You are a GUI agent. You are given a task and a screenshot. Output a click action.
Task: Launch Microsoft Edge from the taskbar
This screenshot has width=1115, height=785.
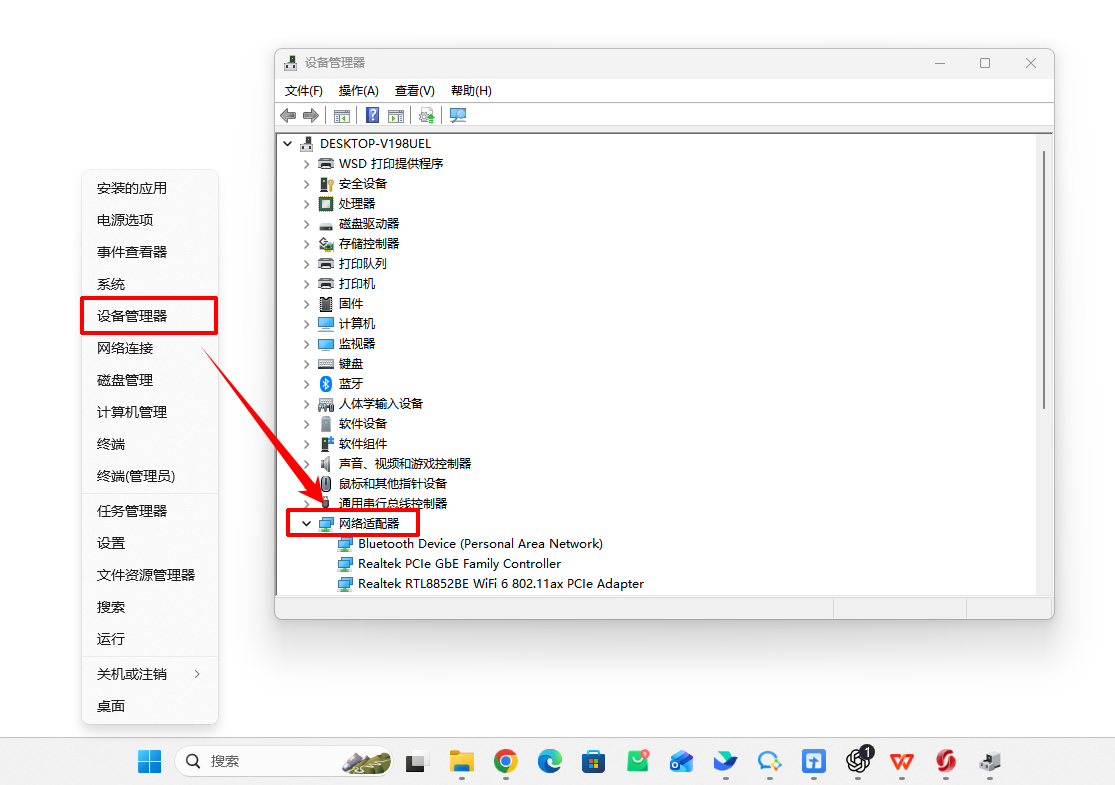(x=550, y=762)
